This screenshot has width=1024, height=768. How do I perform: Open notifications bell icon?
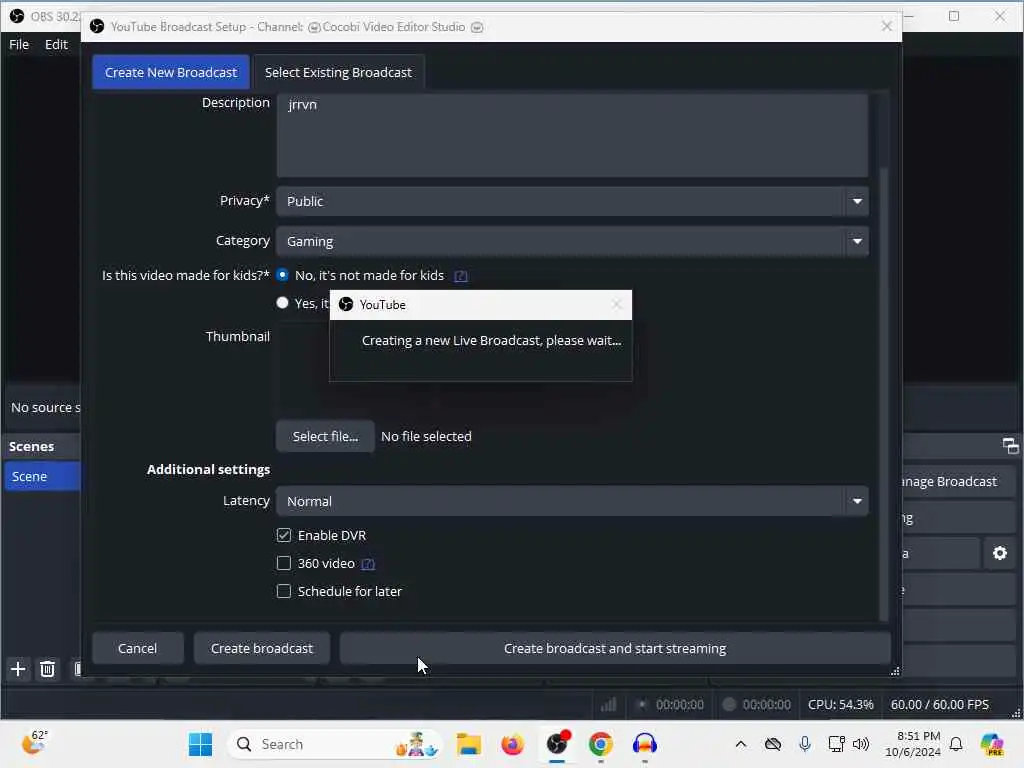tap(956, 744)
